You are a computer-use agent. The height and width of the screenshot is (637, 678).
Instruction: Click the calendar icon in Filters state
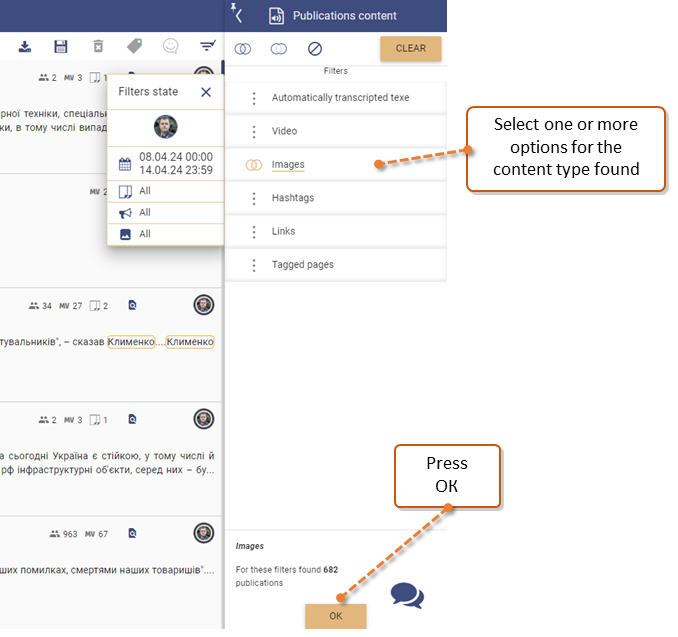[x=125, y=164]
